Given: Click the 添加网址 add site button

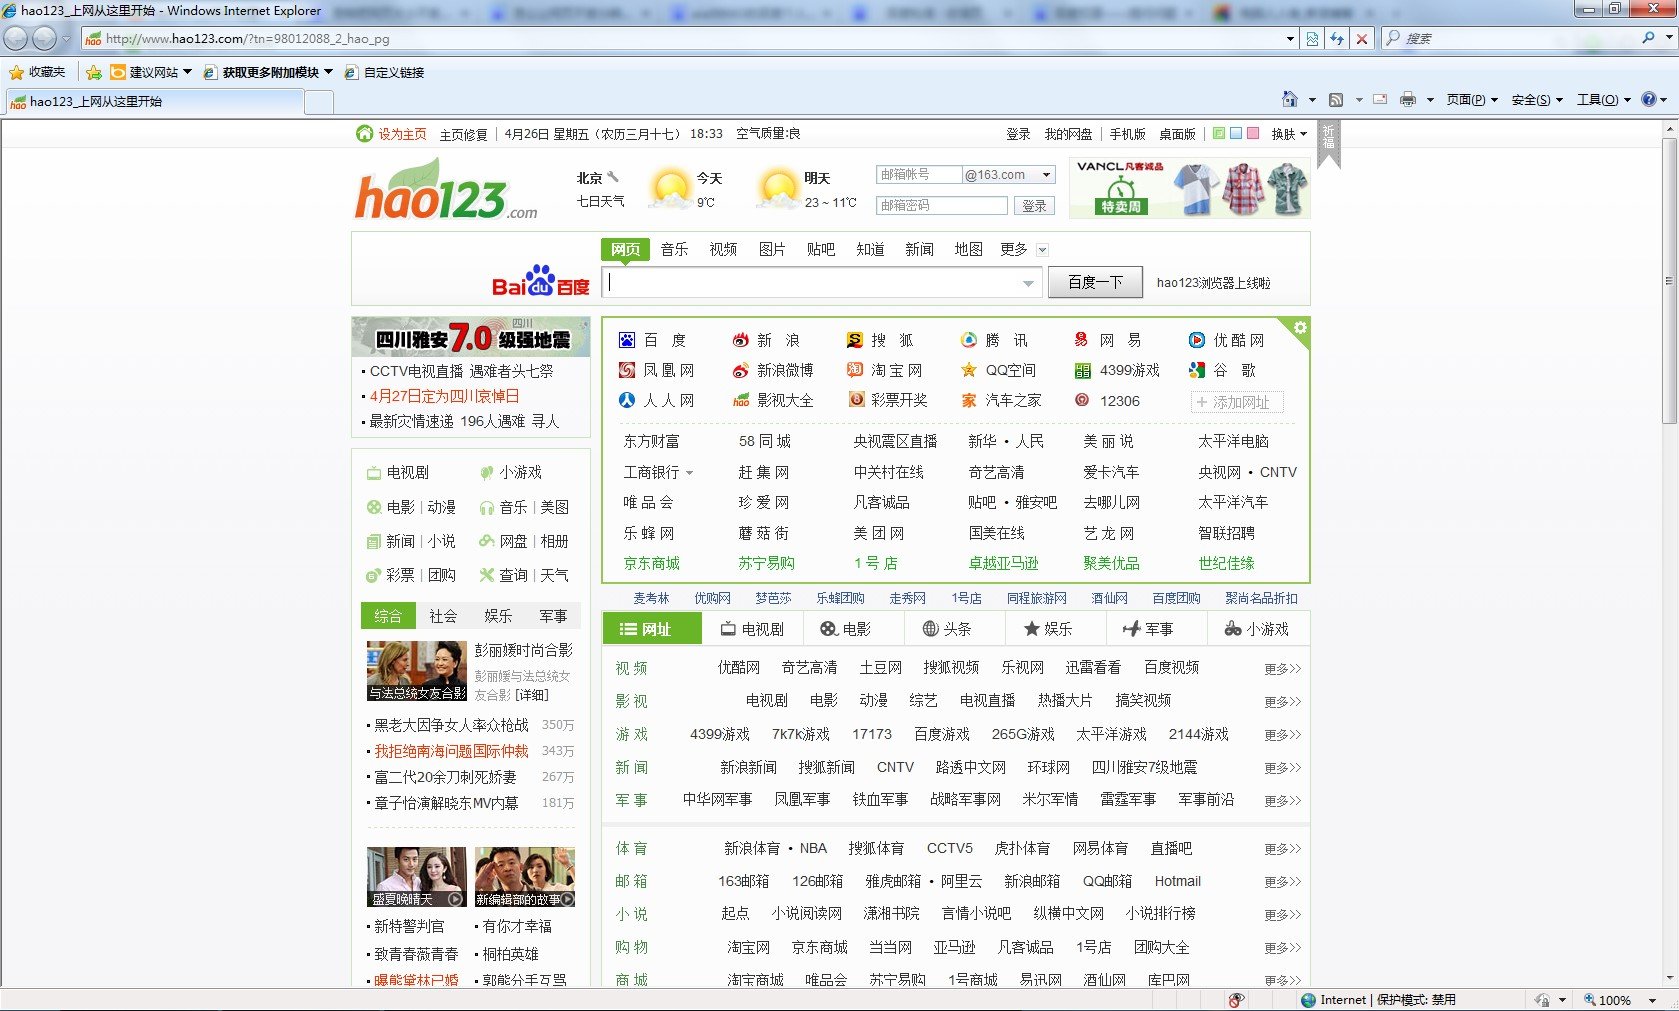Looking at the screenshot, I should 1237,402.
